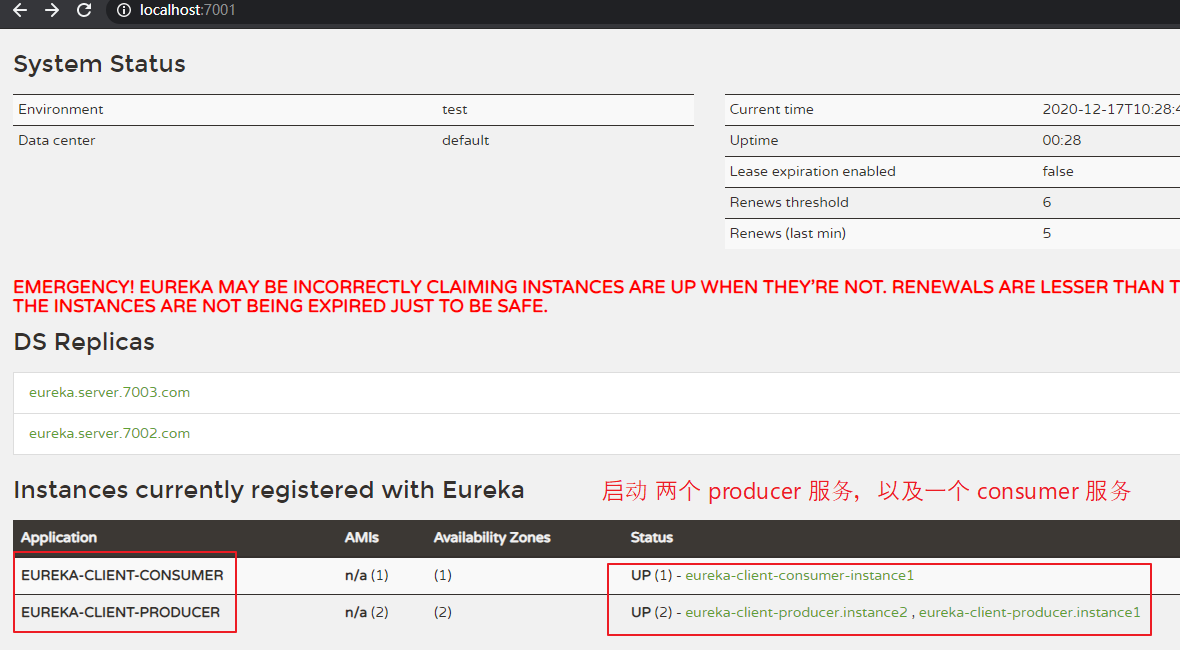Select renews last min value 5
This screenshot has height=650, width=1180.
click(1047, 233)
